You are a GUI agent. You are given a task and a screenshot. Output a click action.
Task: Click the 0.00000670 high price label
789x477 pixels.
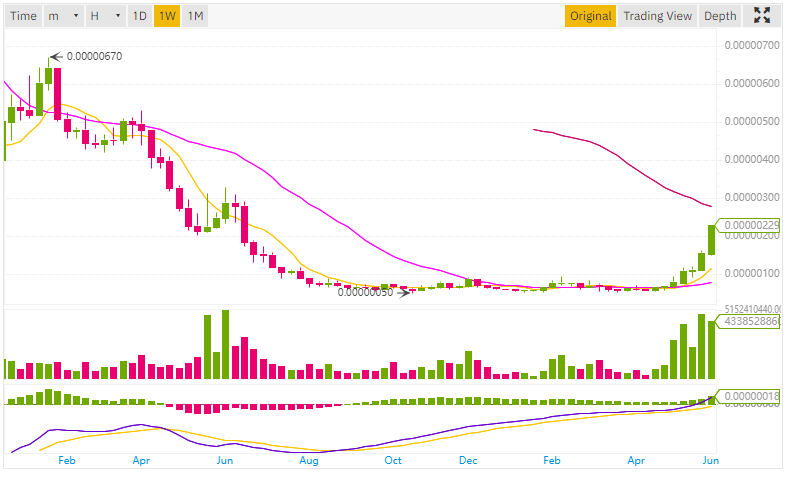[94, 56]
